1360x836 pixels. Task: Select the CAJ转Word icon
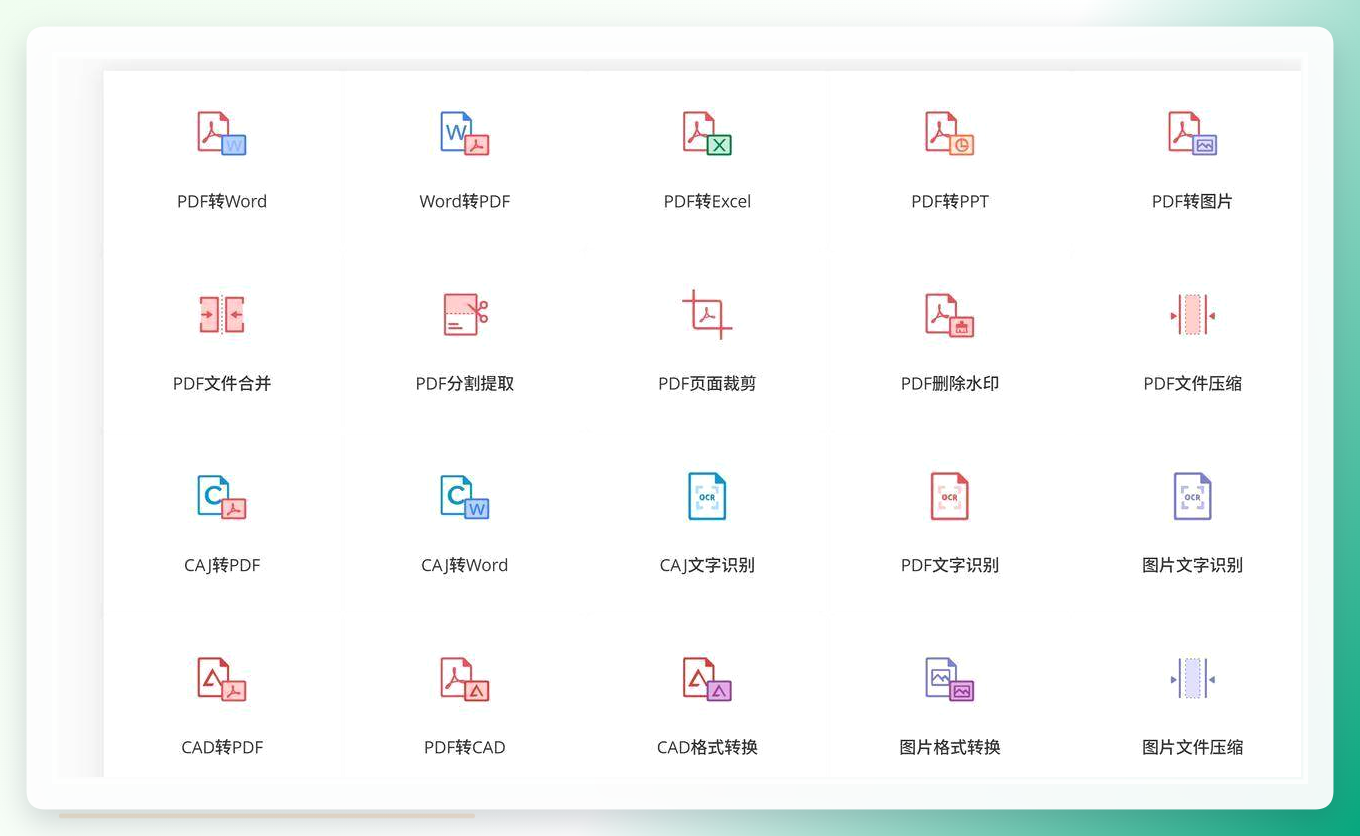465,497
